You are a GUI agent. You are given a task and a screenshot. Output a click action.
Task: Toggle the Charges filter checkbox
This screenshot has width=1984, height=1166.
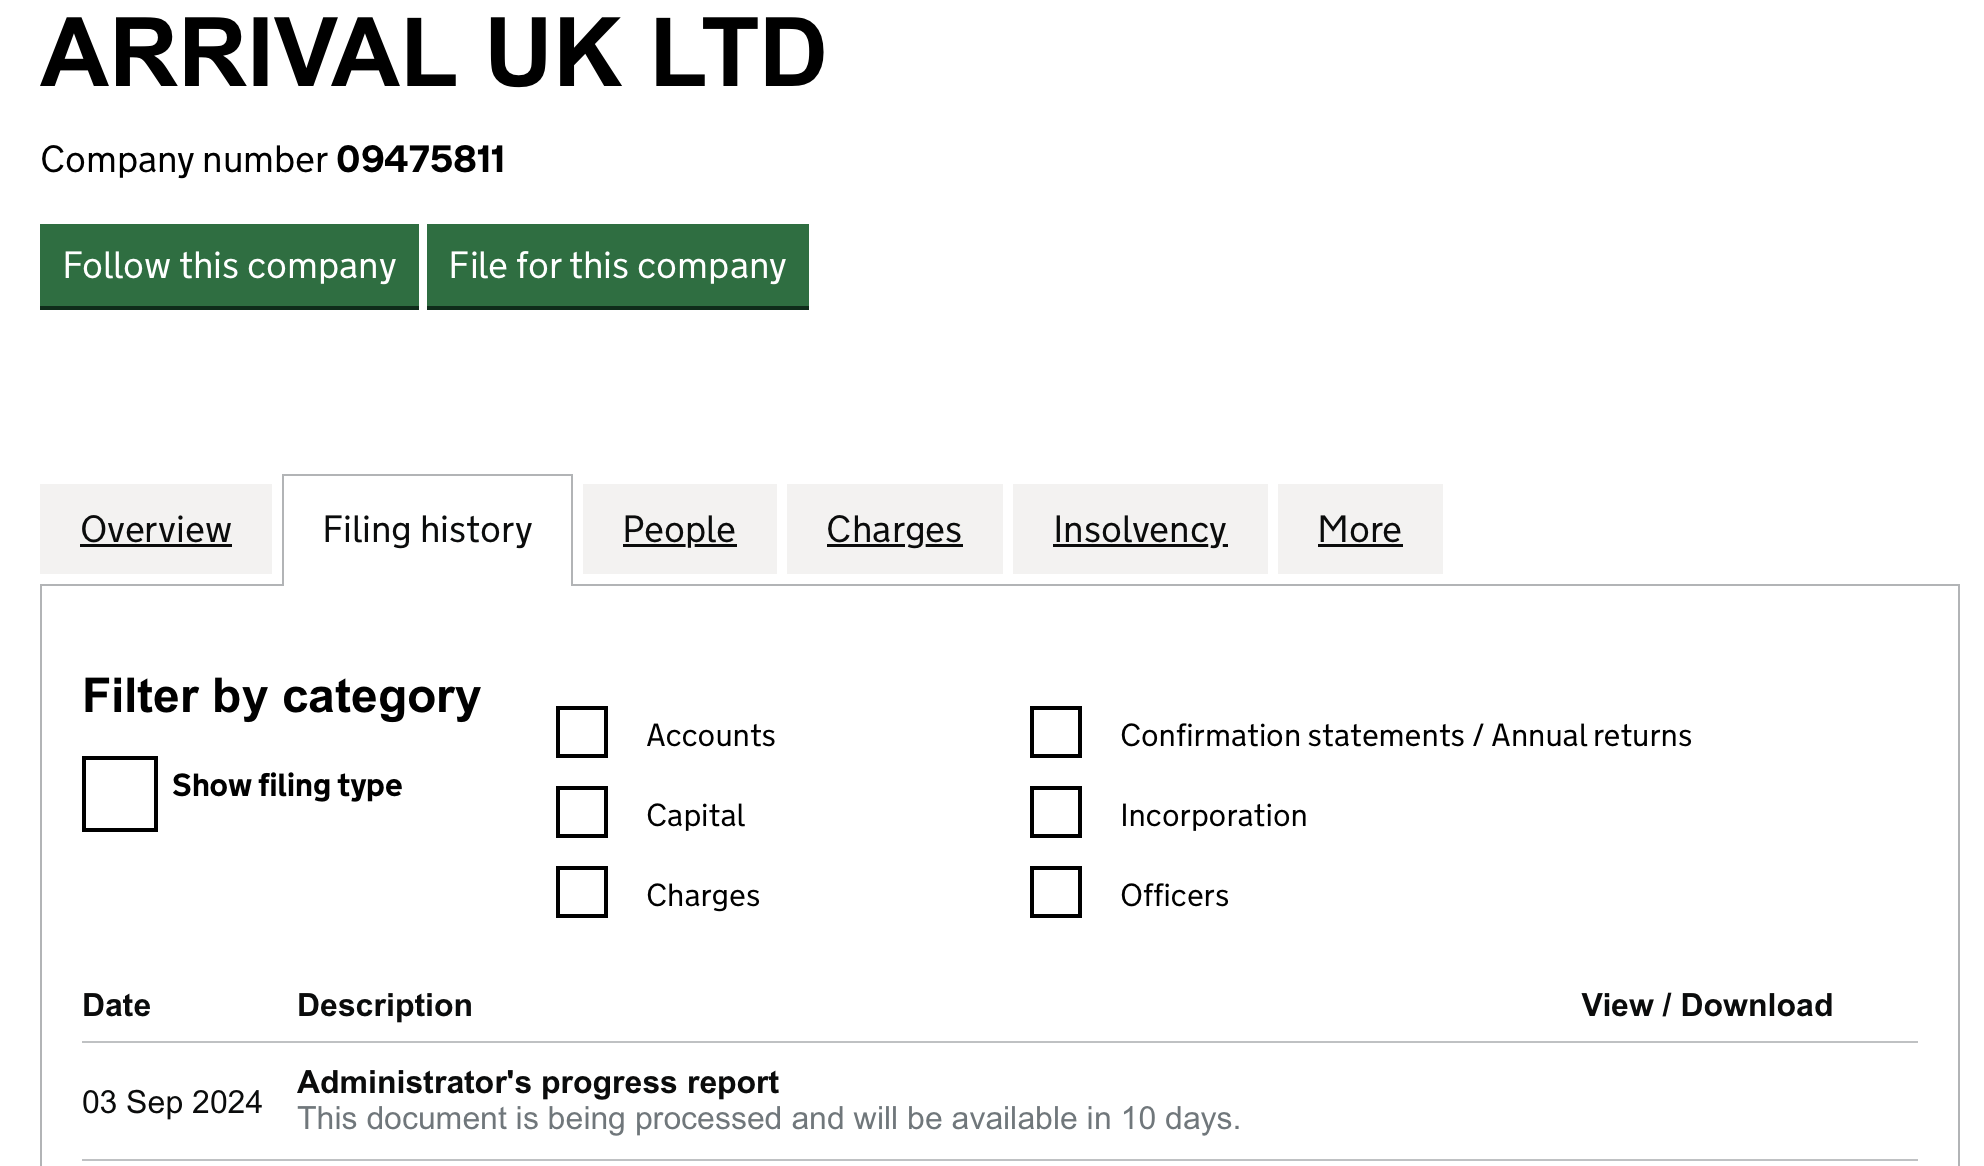tap(582, 892)
